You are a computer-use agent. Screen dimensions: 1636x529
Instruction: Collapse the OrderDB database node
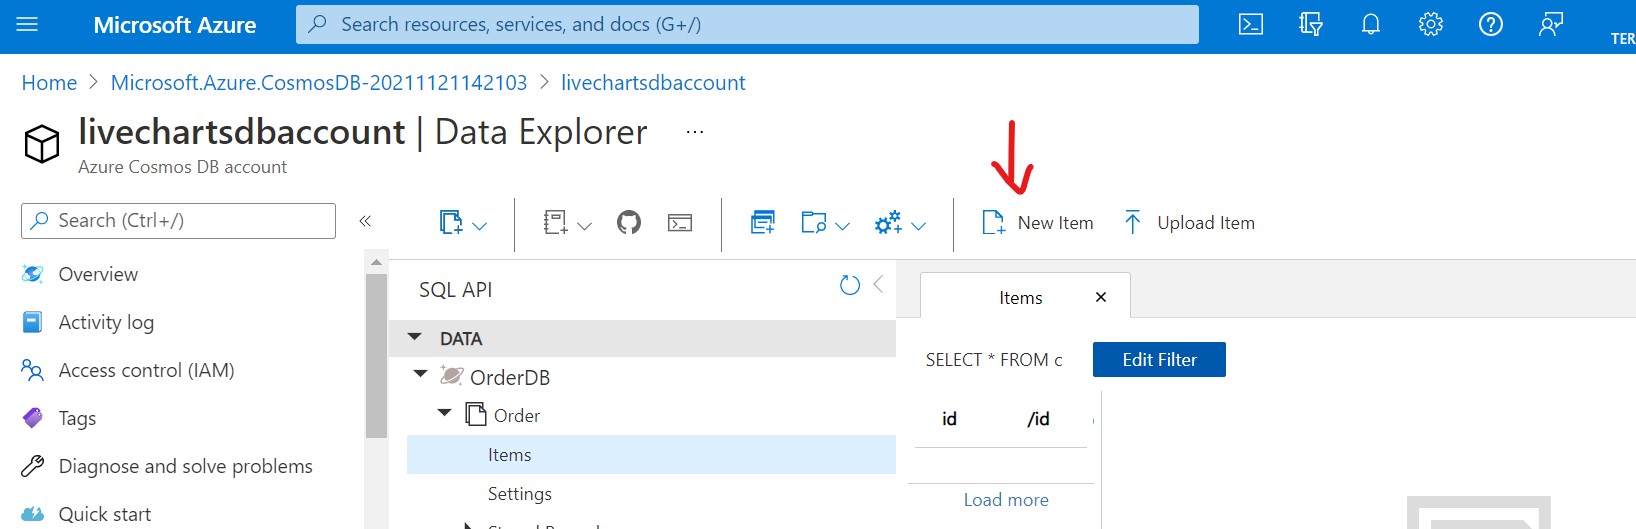pyautogui.click(x=421, y=375)
